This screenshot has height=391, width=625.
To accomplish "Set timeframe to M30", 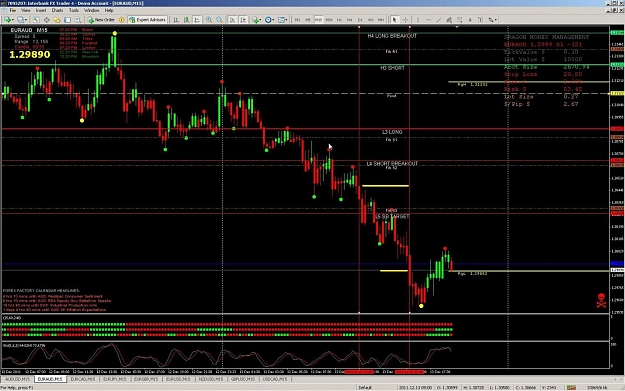I will (x=329, y=20).
